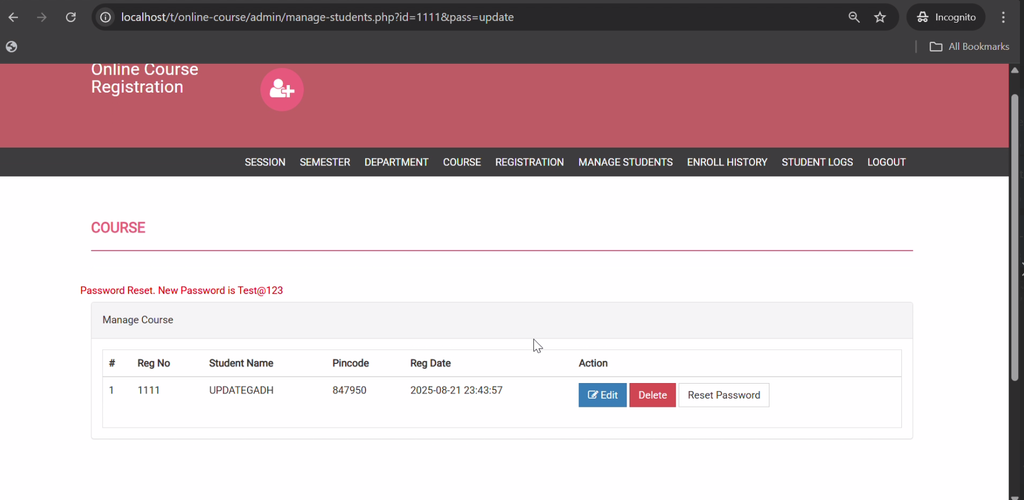Click the site info icon in the address bar

tap(105, 18)
